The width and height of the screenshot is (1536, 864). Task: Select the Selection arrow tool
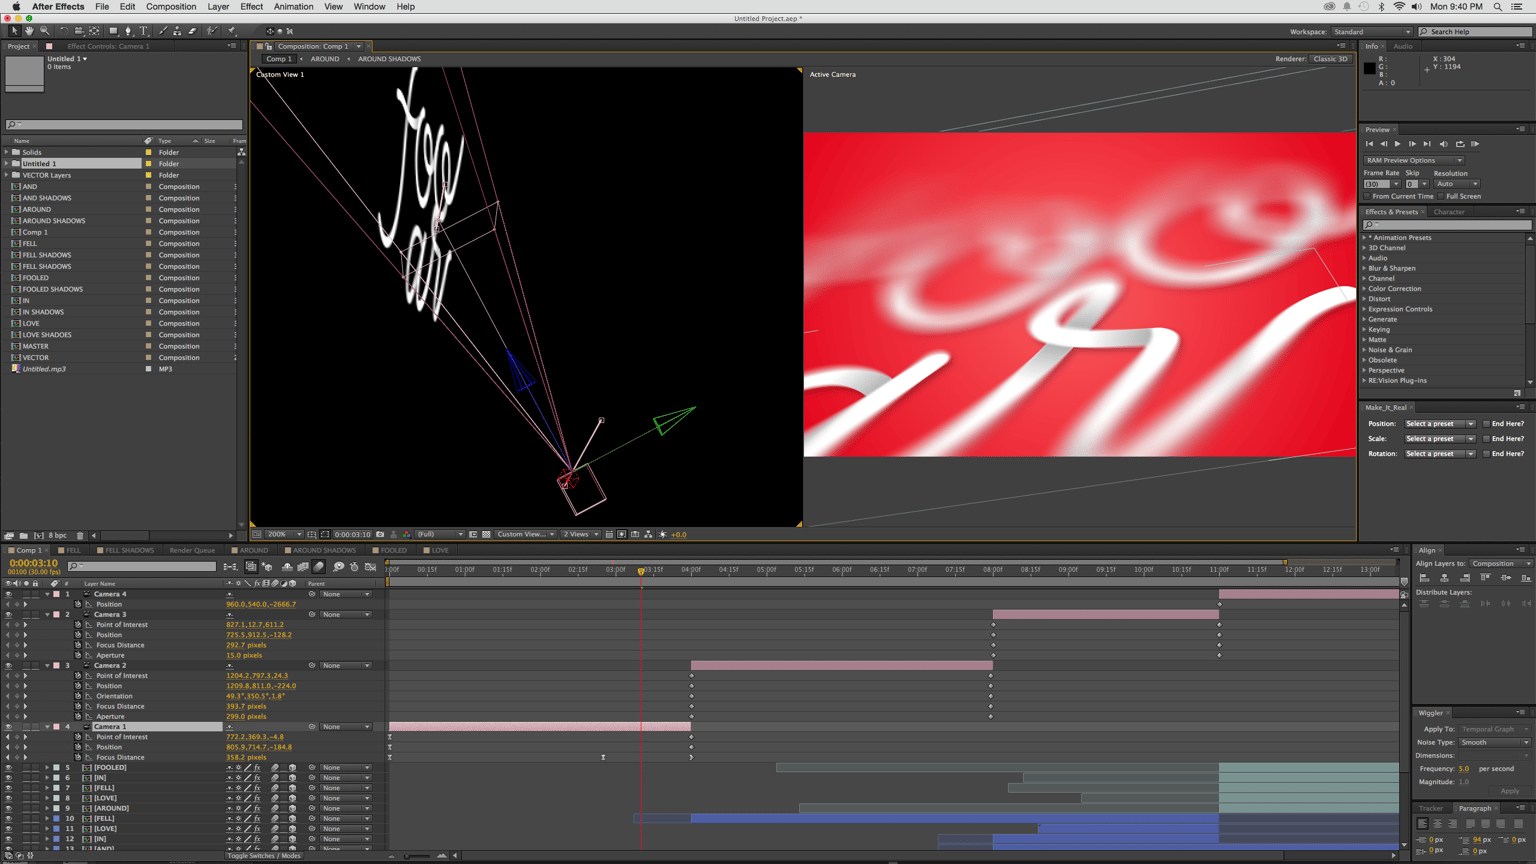tap(14, 31)
